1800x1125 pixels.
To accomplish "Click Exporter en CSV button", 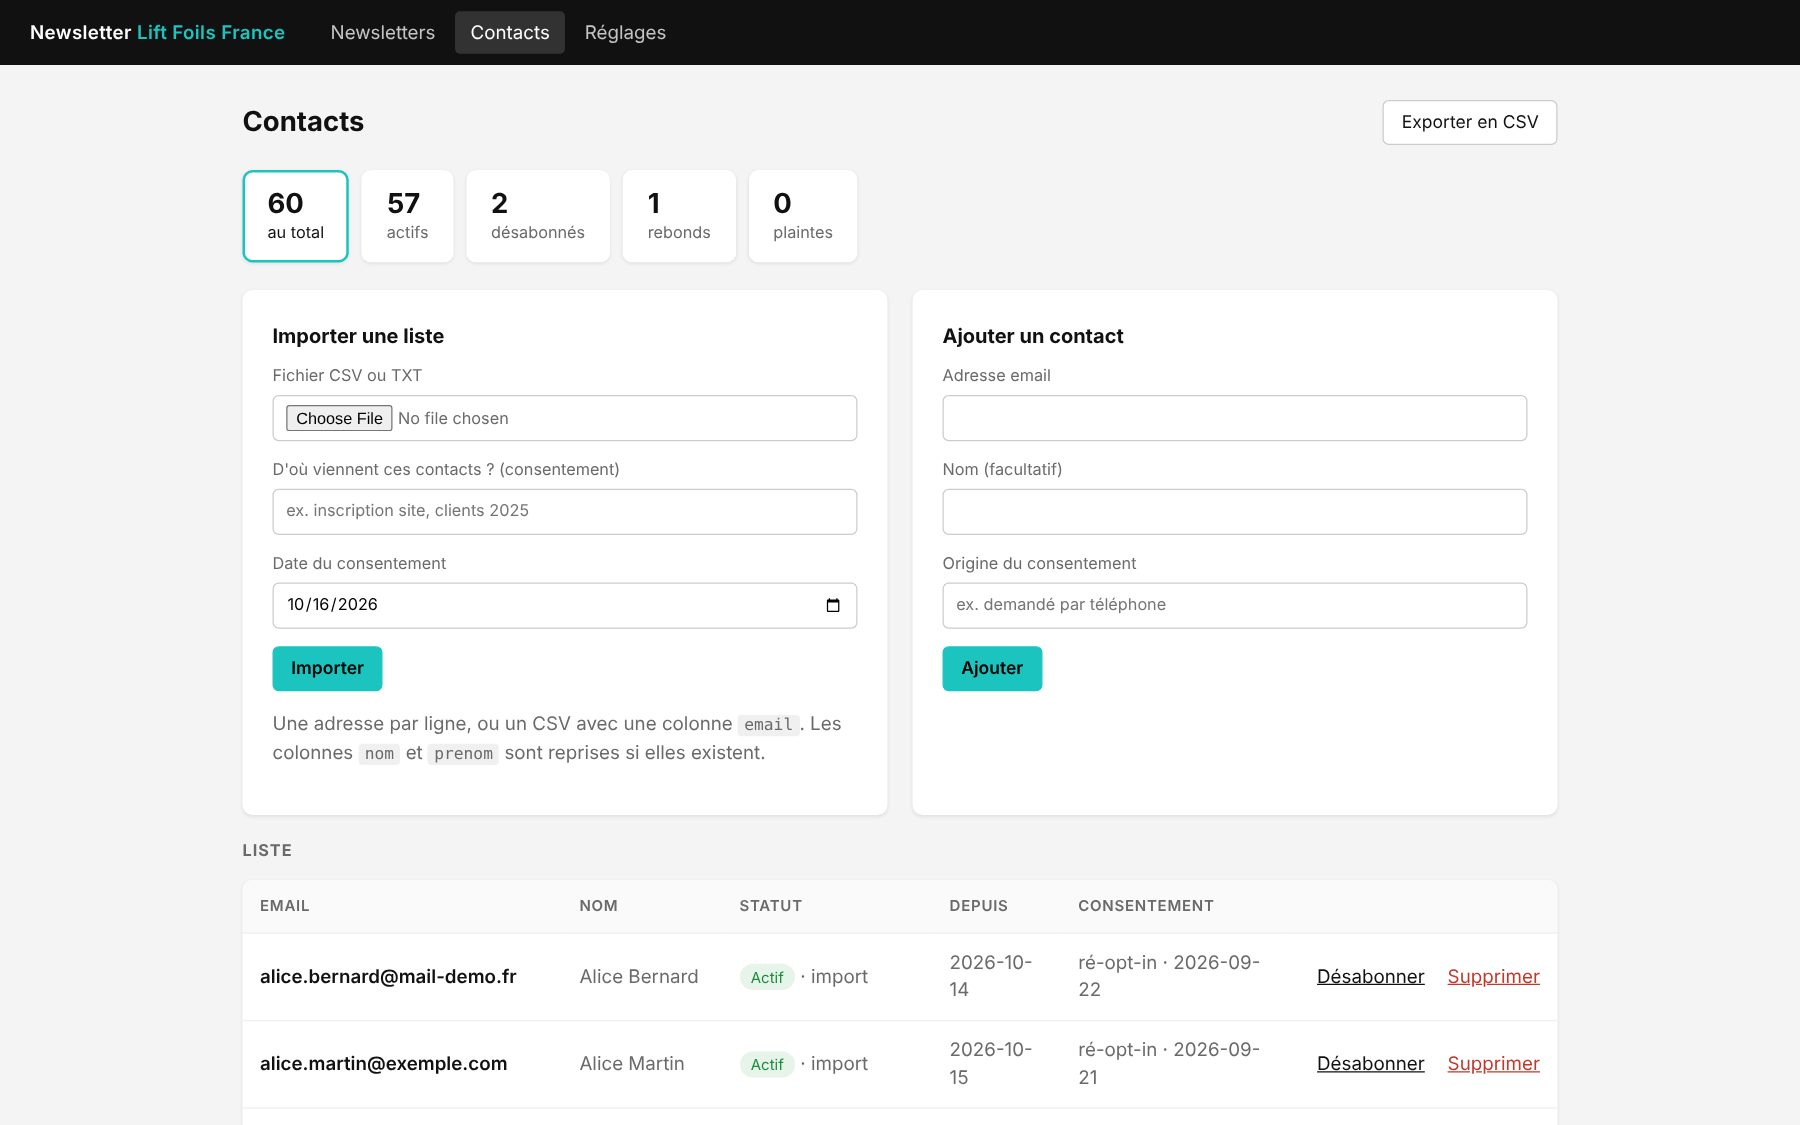I will click(1469, 122).
